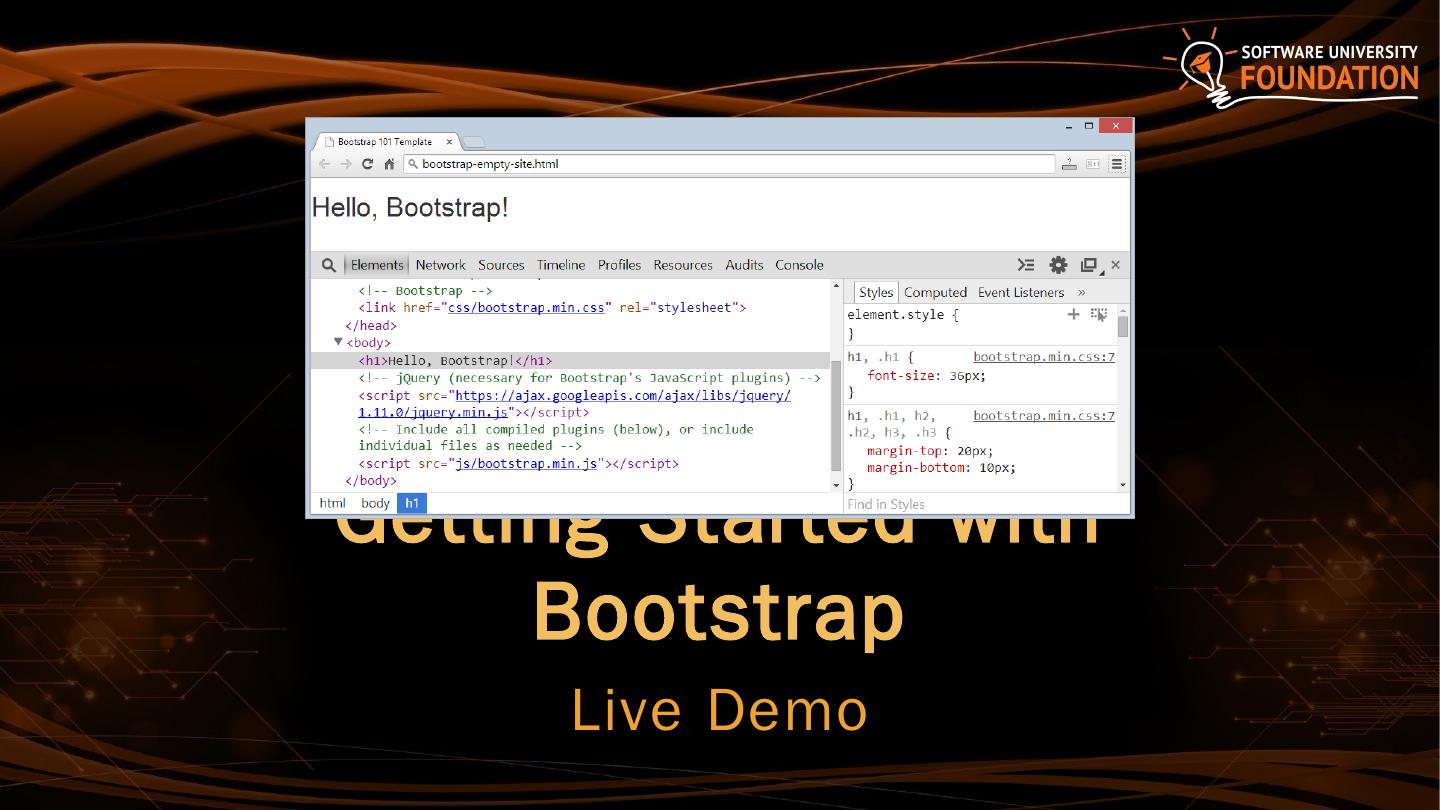This screenshot has width=1440, height=810.
Task: Show the console drawer icon
Action: tap(1026, 265)
